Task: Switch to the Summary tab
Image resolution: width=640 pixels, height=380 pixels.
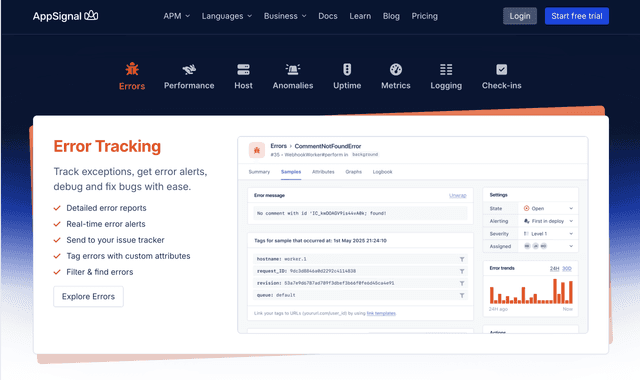Action: pyautogui.click(x=259, y=172)
